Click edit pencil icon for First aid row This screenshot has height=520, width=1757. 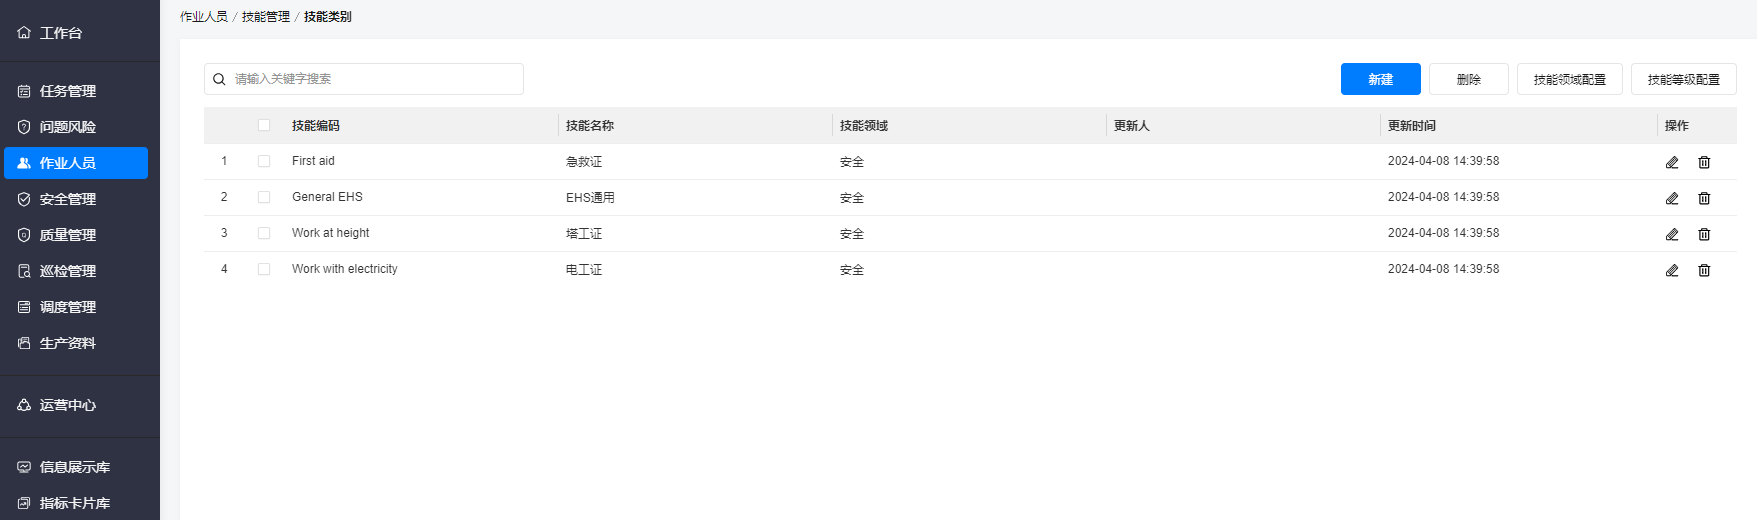pyautogui.click(x=1672, y=162)
